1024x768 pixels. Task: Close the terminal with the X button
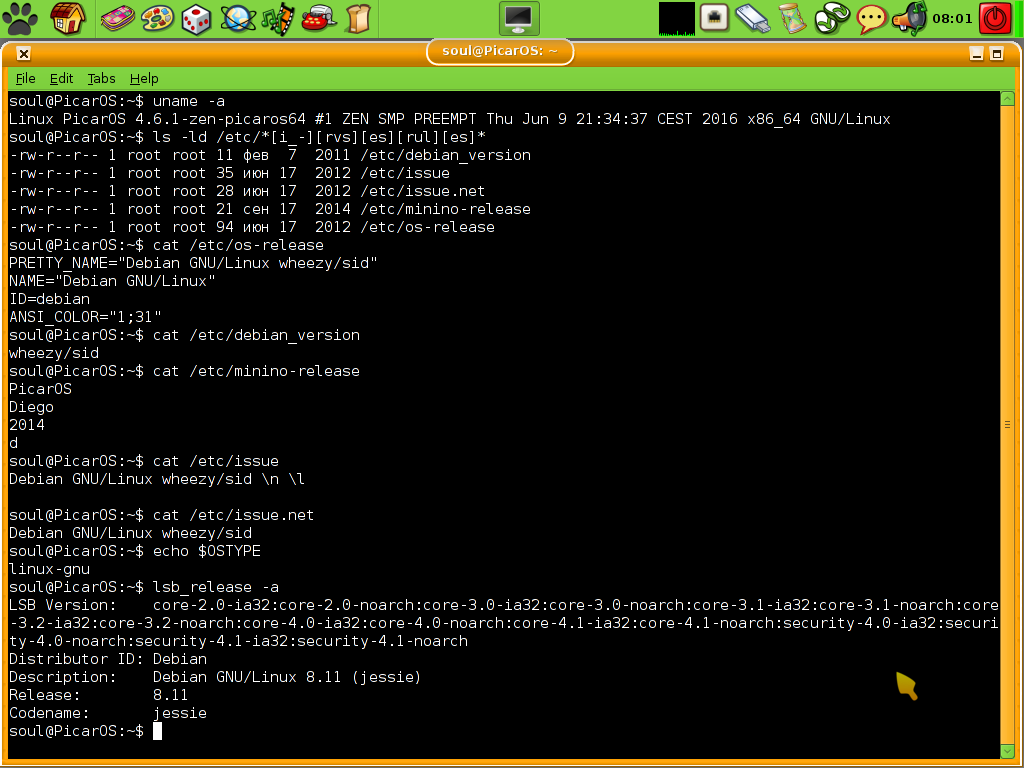[x=24, y=54]
